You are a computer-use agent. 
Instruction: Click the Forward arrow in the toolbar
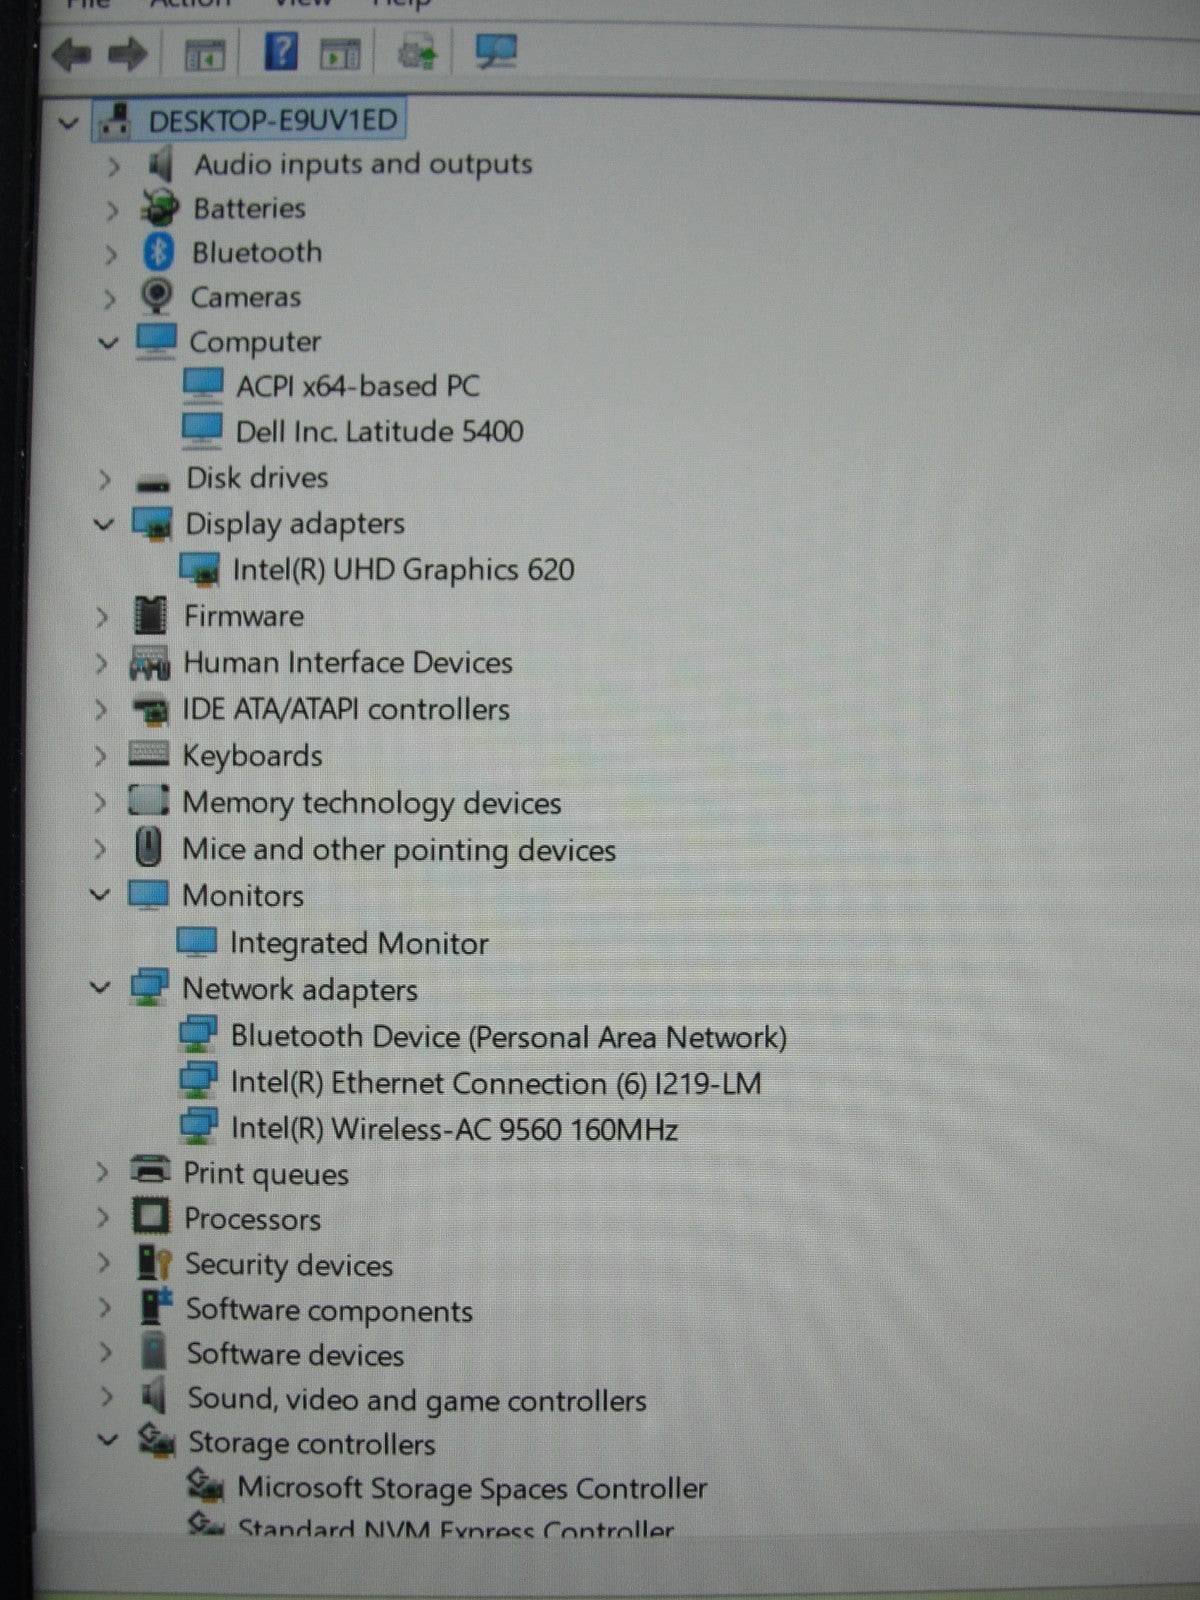127,54
